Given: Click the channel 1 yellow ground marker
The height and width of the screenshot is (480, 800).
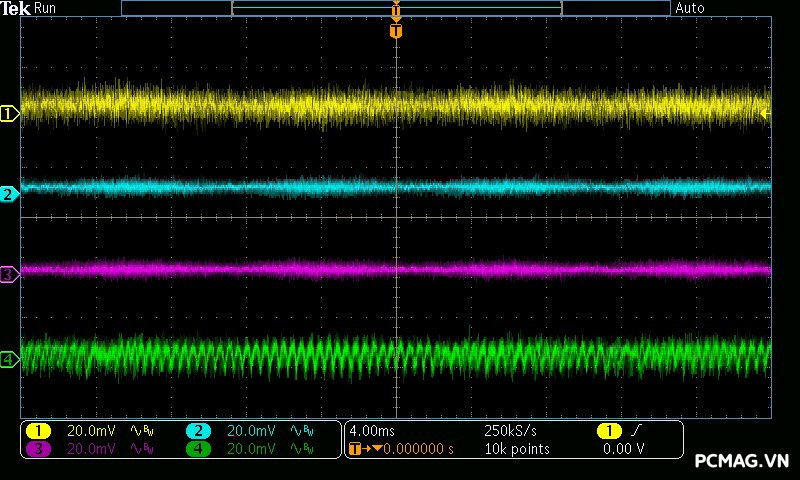Looking at the screenshot, I should pyautogui.click(x=9, y=114).
